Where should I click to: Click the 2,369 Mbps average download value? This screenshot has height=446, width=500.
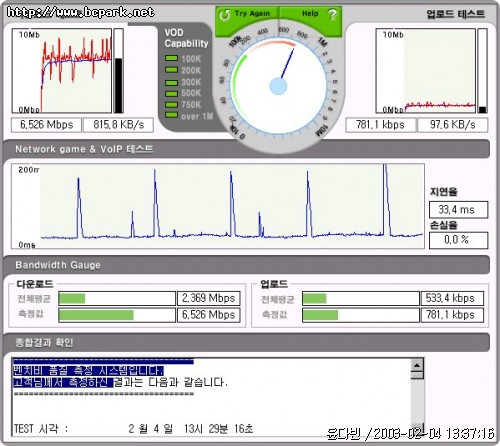(209, 298)
